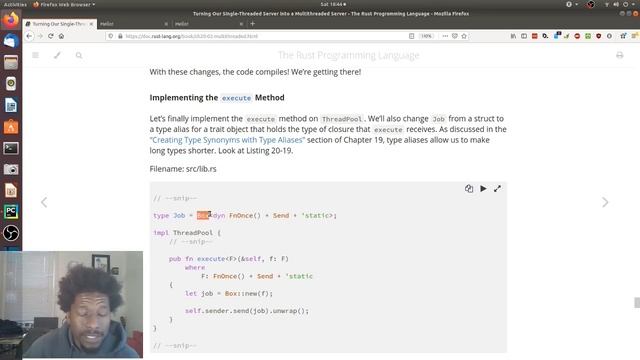
Task: Click the Firefox home button
Action: coord(61,36)
